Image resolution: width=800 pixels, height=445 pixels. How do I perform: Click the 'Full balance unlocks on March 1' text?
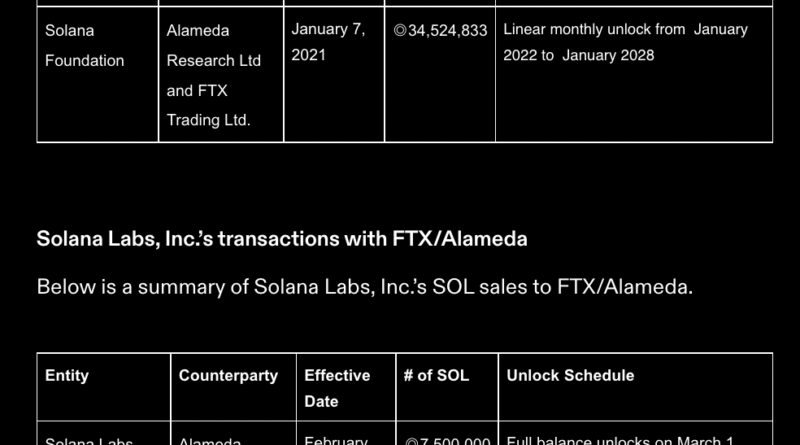click(x=622, y=440)
